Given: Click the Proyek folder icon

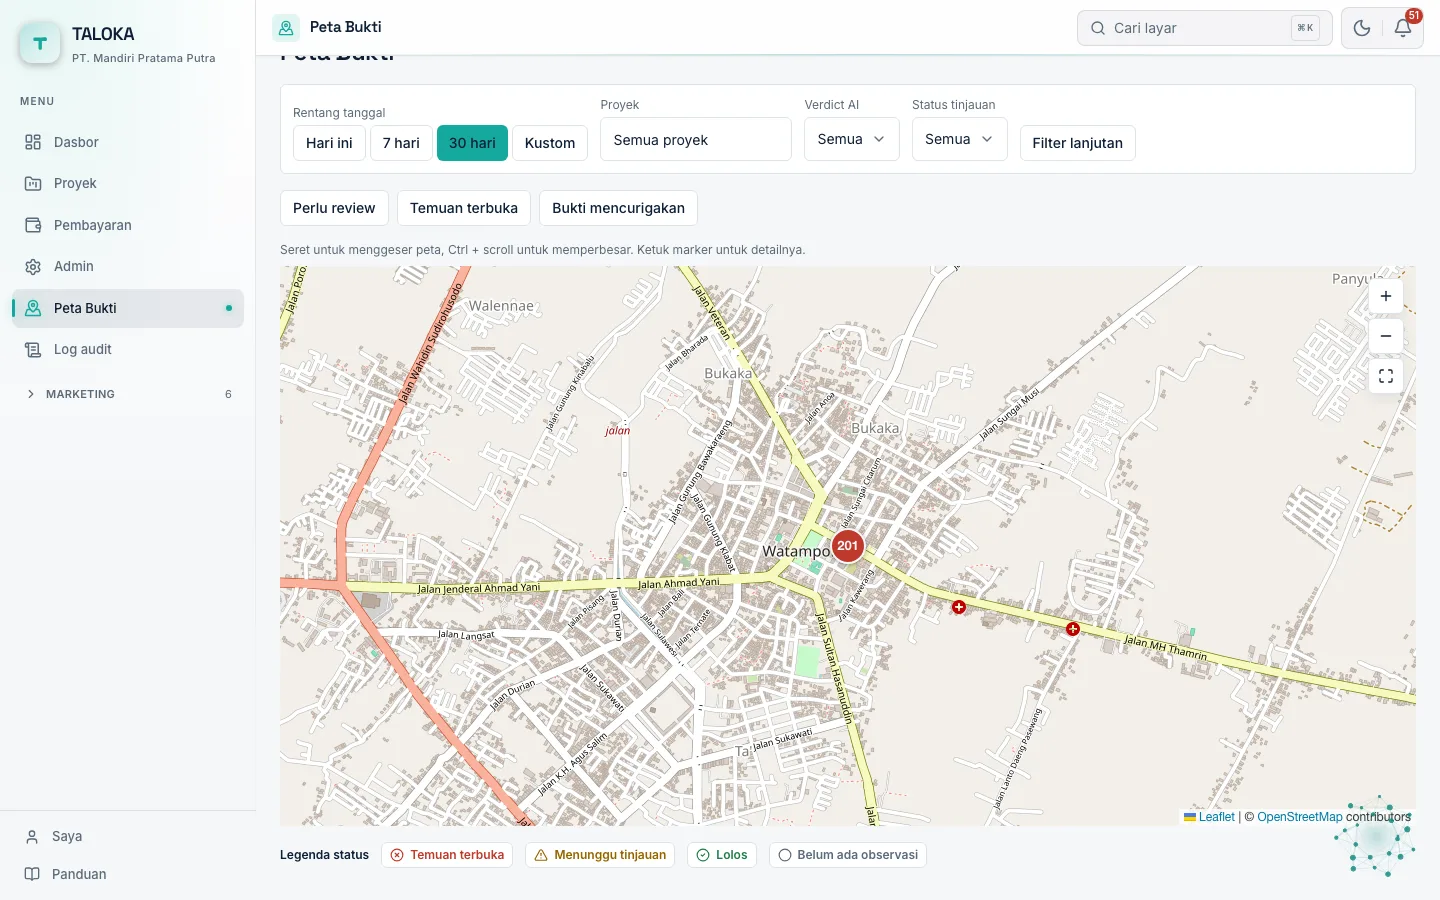Looking at the screenshot, I should 33,183.
